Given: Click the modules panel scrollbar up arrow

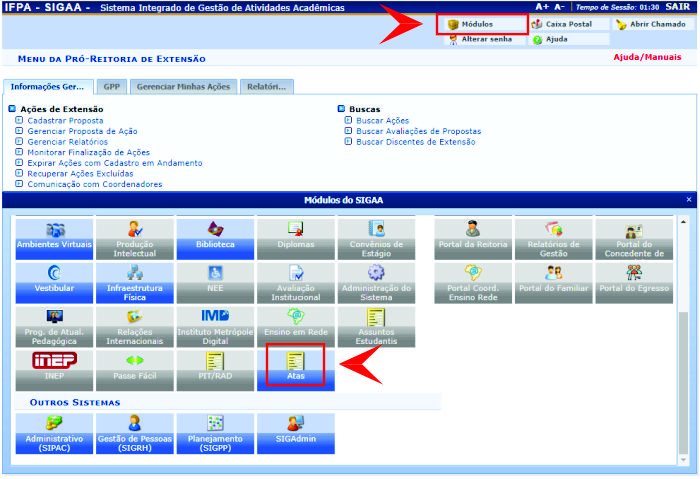Looking at the screenshot, I should click(x=683, y=222).
